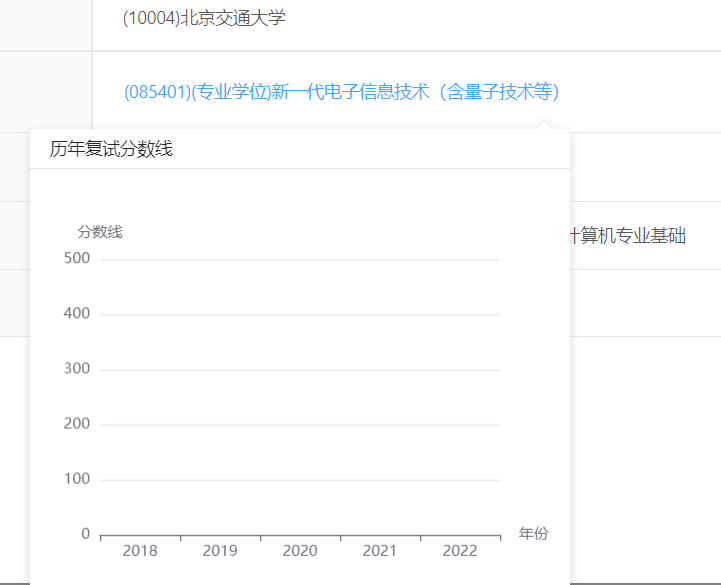721x585 pixels.
Task: Click the 算机专业基础 subject text
Action: click(628, 235)
